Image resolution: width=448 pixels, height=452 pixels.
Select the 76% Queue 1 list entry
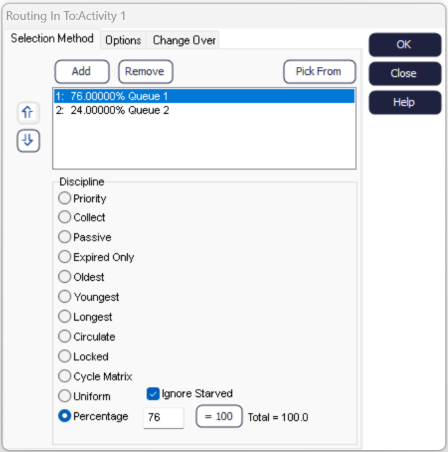click(204, 96)
